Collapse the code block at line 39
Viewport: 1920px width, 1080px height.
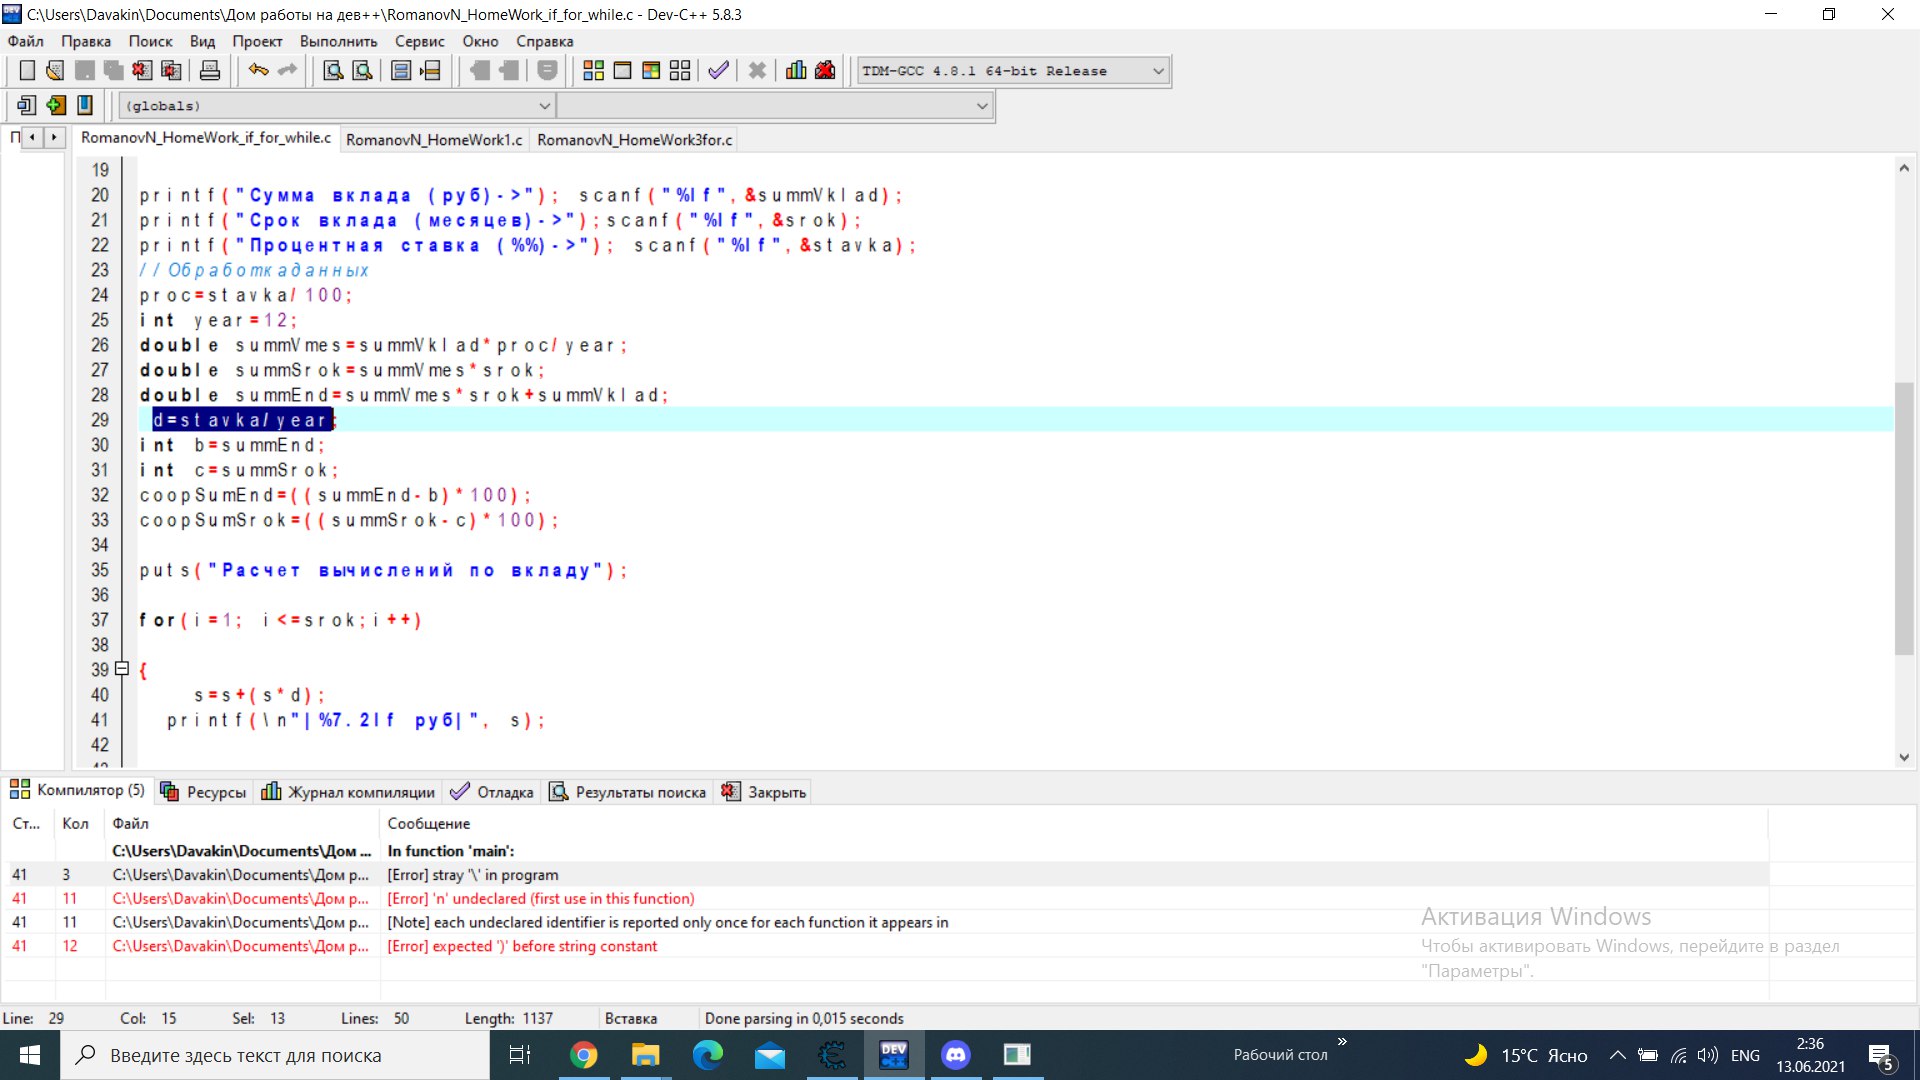point(122,669)
